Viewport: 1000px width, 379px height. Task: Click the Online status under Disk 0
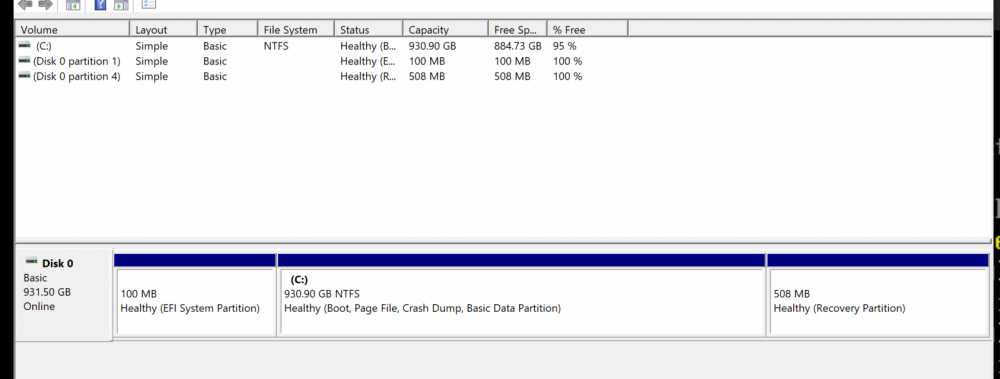(x=39, y=306)
